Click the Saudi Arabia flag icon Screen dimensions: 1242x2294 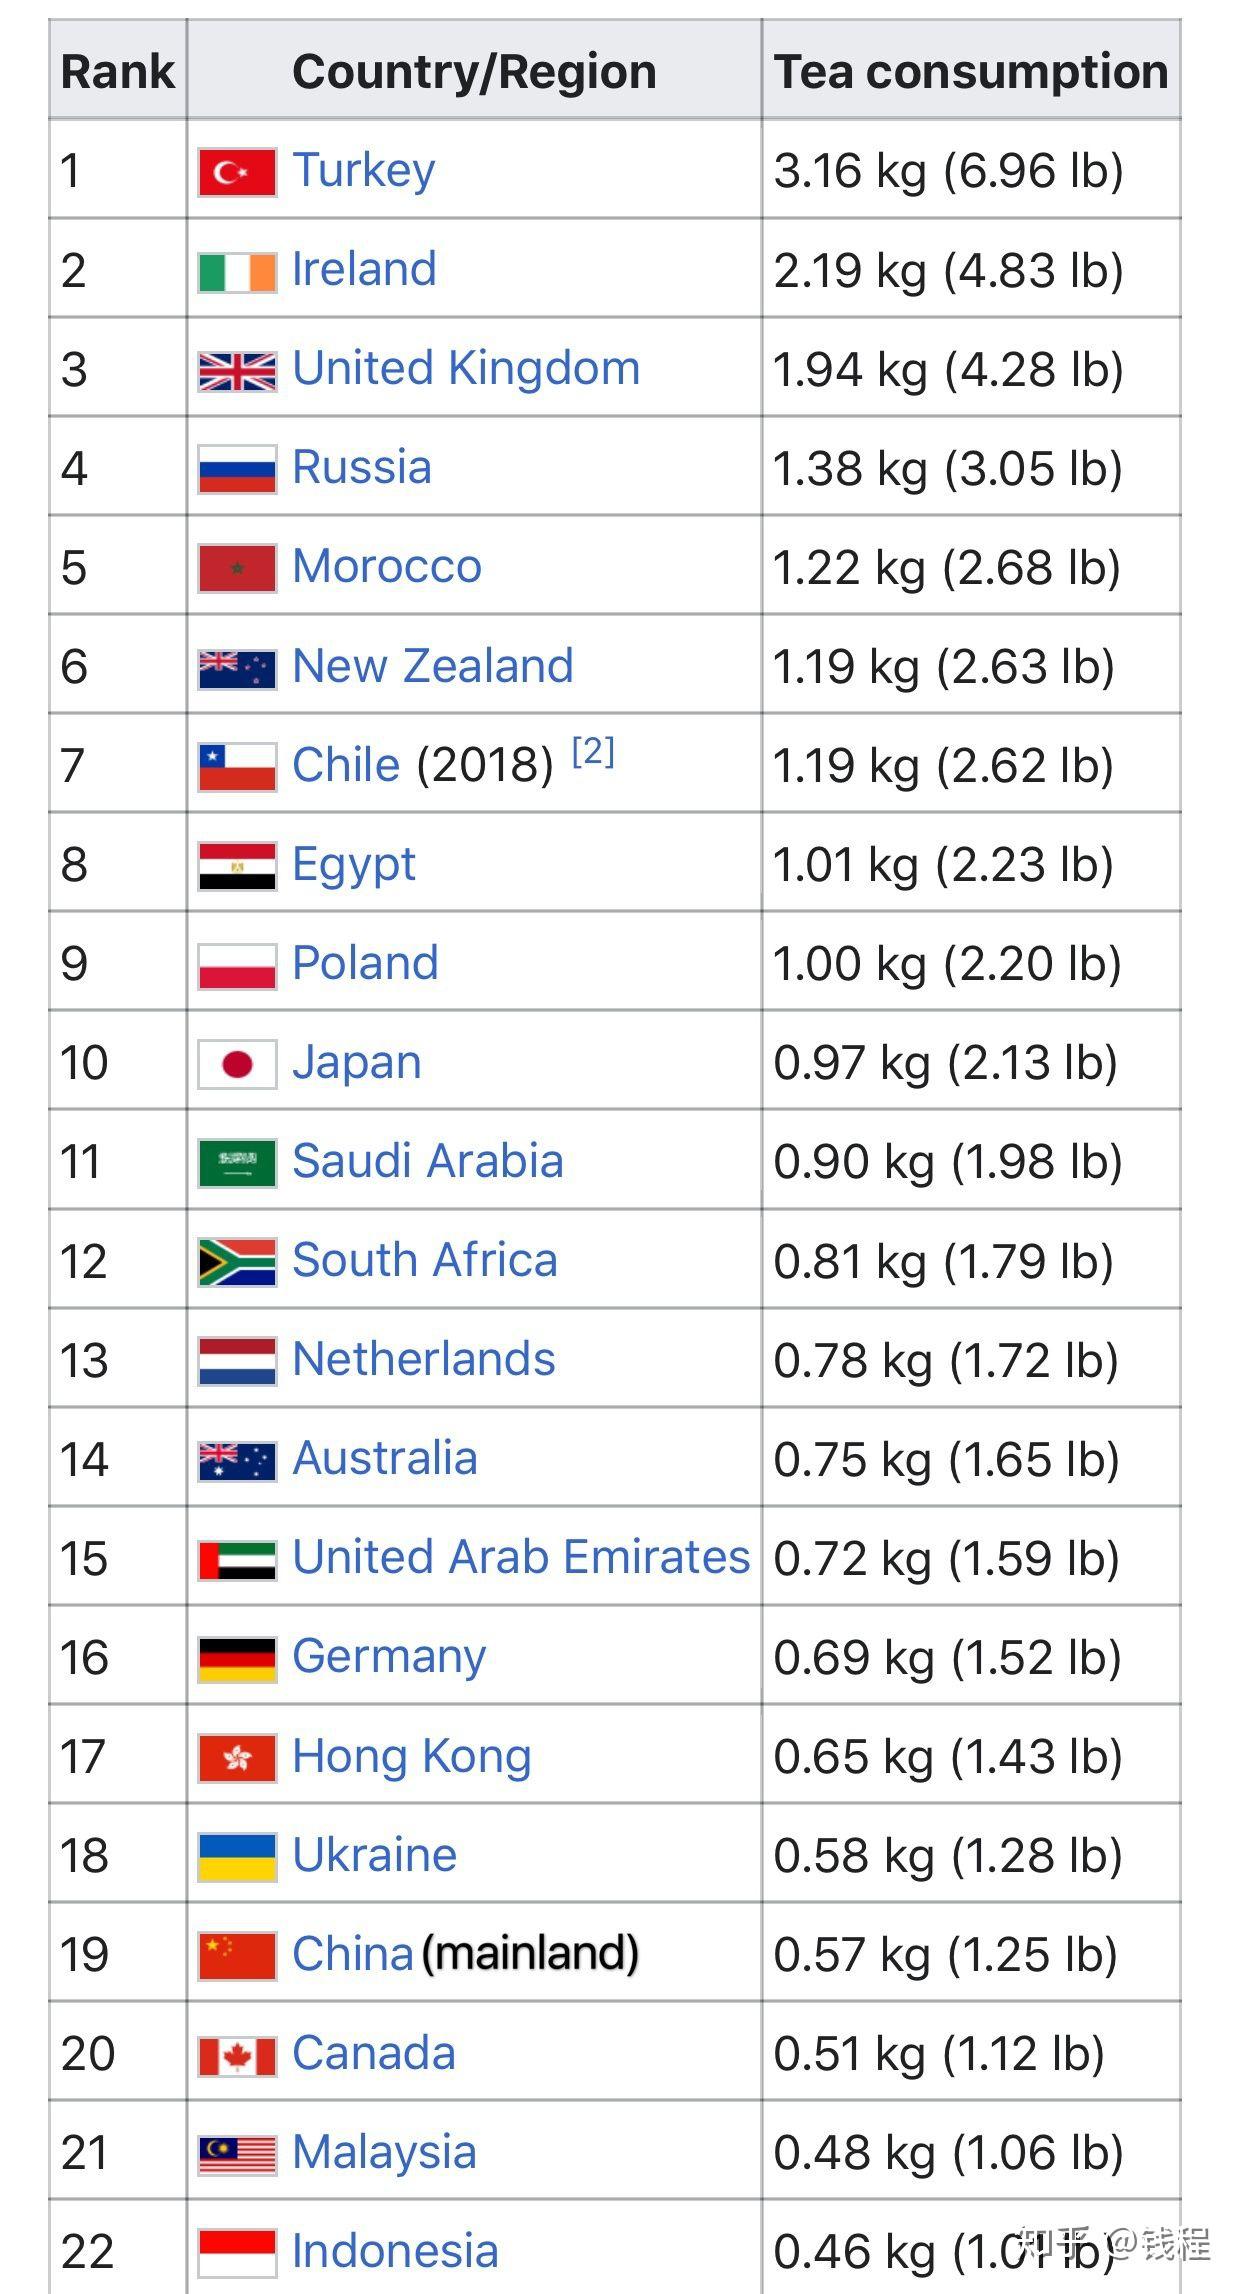tap(237, 1163)
